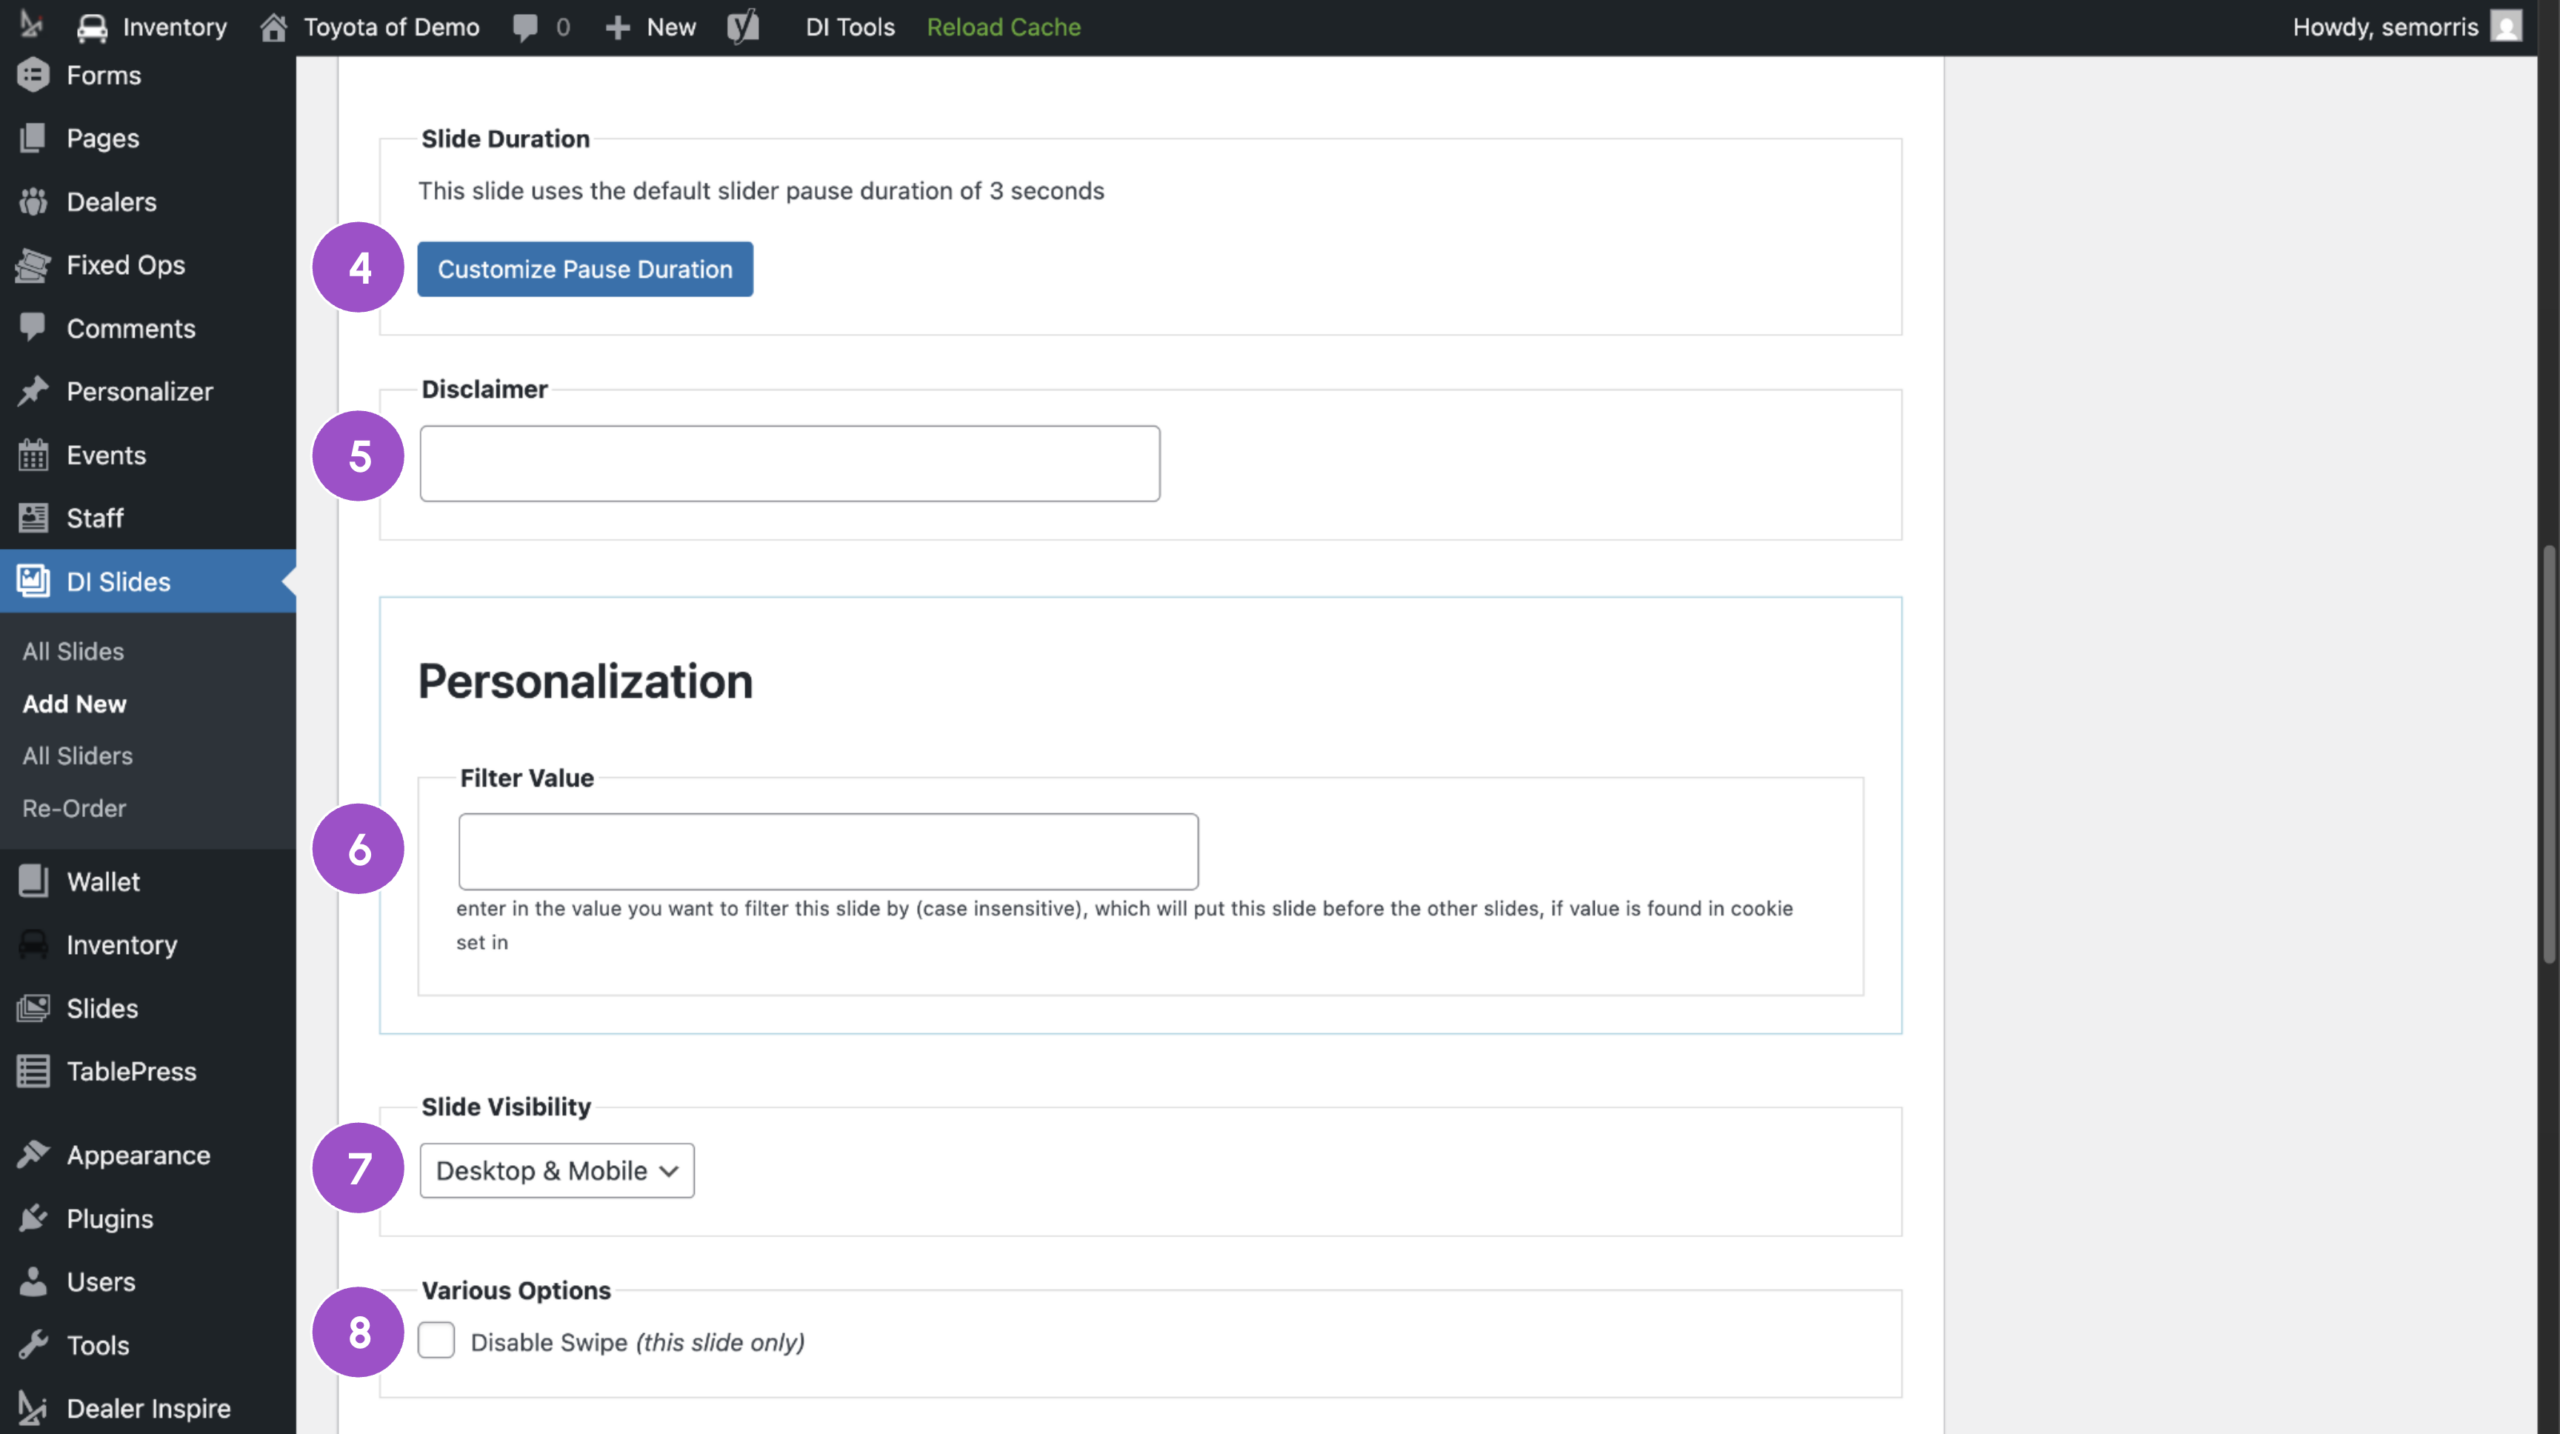Click the Fixed Ops sidebar icon
Screen dimensions: 2560x1434
(x=33, y=265)
